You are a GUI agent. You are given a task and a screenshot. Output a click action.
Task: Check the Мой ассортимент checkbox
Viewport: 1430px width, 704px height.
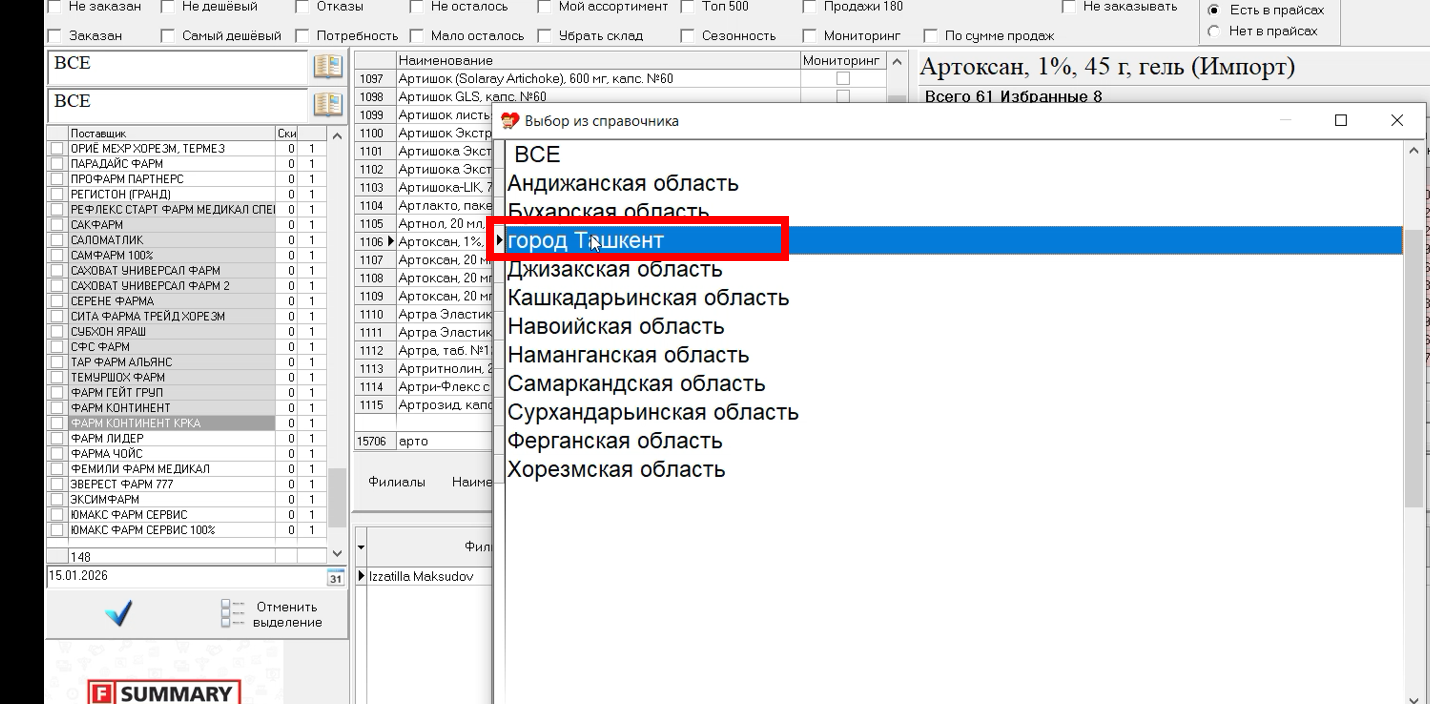click(x=543, y=6)
